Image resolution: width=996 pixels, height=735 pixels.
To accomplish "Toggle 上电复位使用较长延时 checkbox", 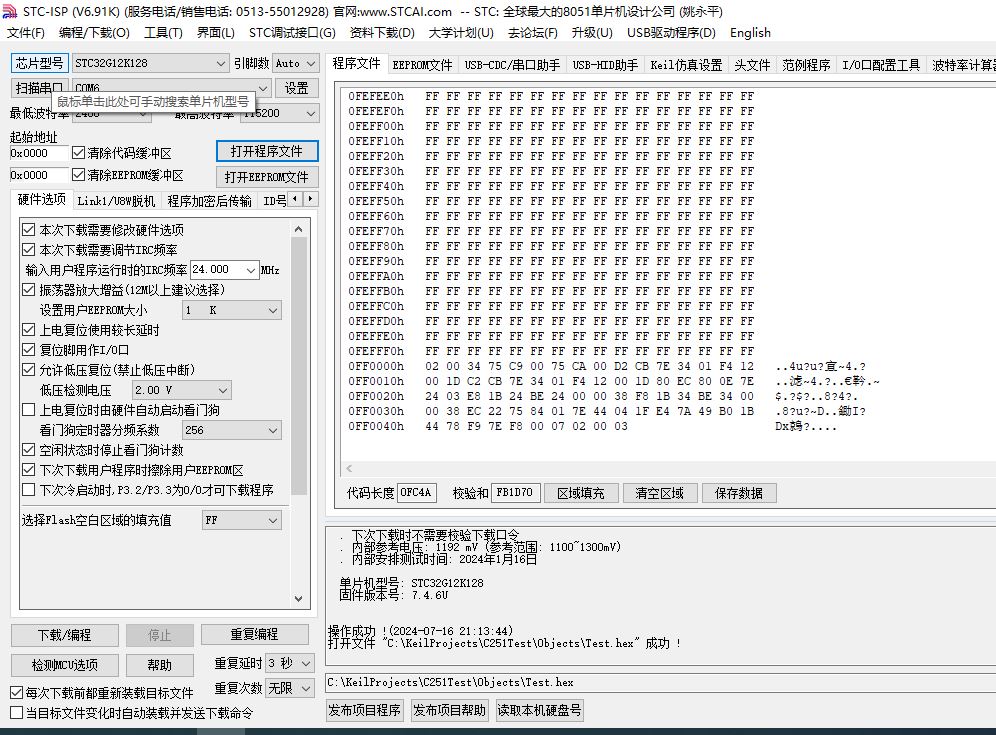I will 29,330.
